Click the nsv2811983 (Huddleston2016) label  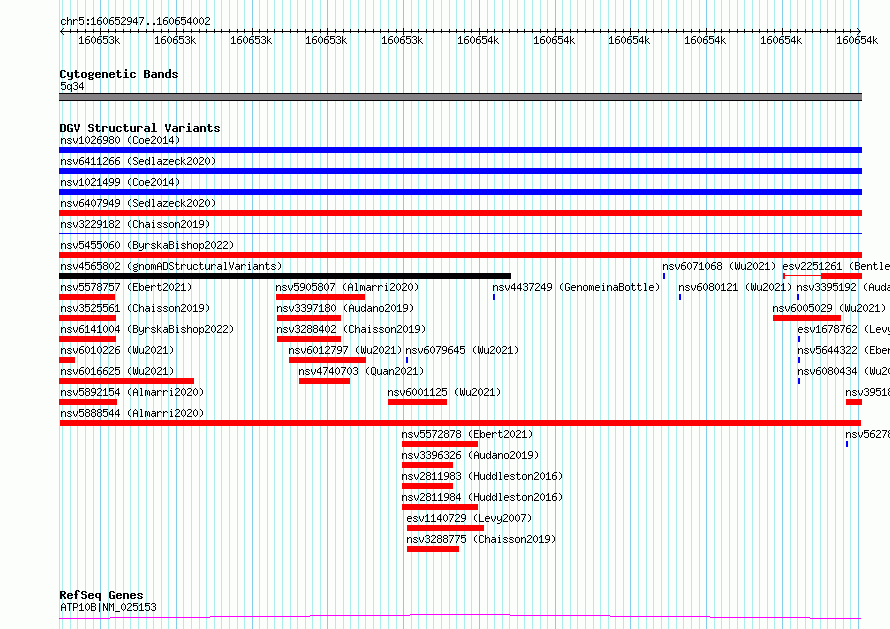coord(482,476)
